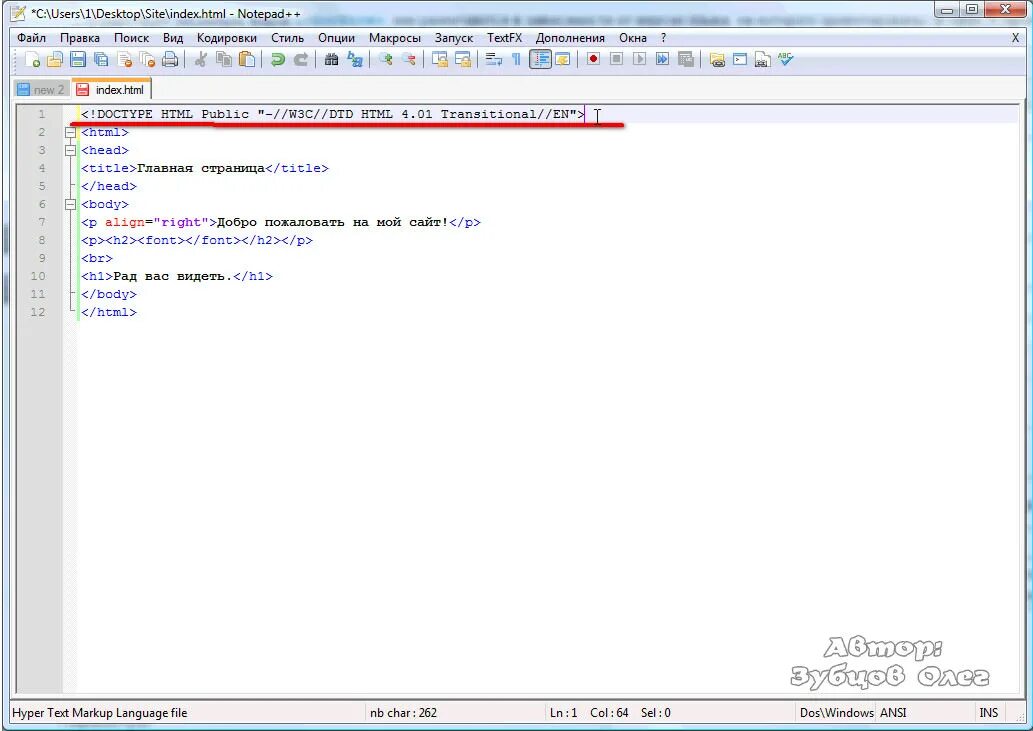
Task: Switch to the new 2 tab
Action: (40, 89)
